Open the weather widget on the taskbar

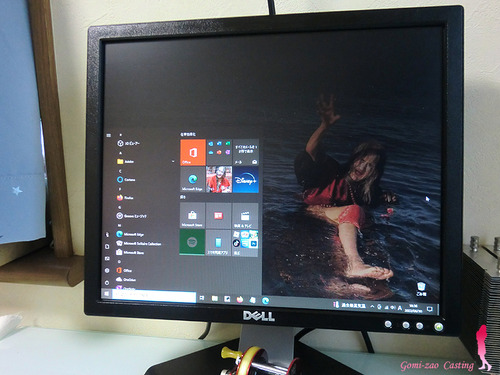349,305
